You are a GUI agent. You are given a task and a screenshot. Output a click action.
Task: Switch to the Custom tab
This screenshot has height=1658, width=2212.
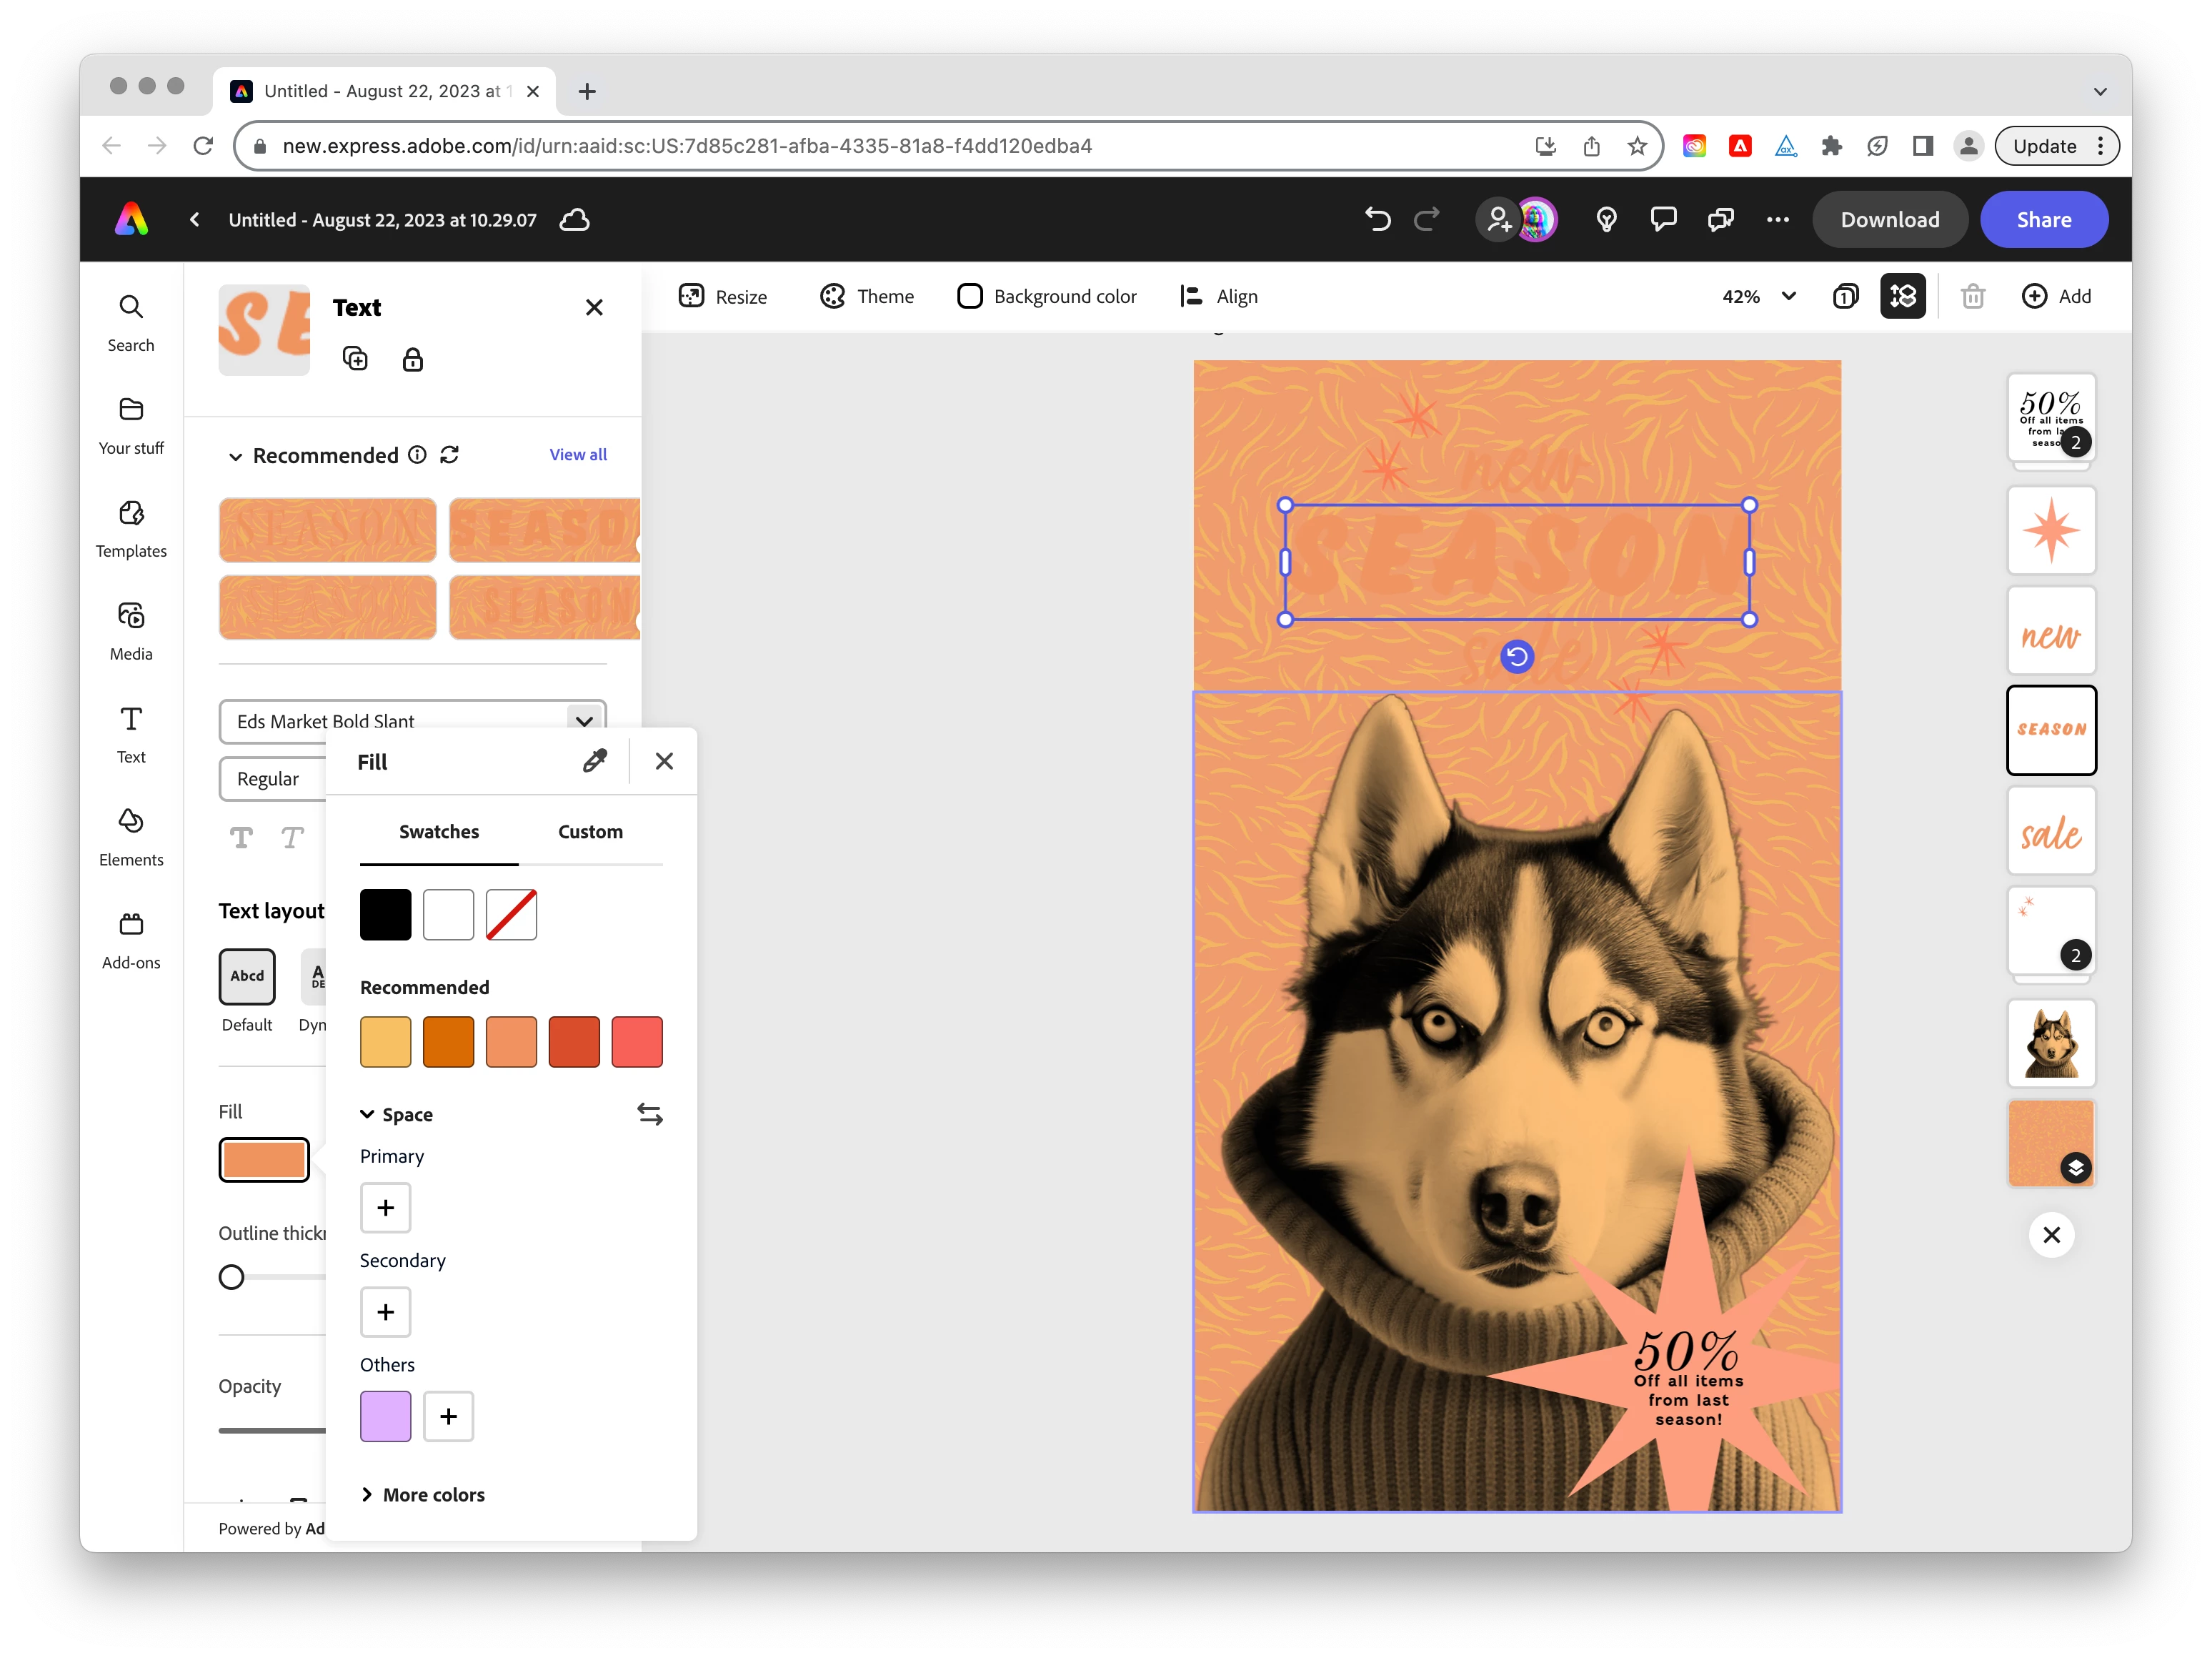point(590,832)
